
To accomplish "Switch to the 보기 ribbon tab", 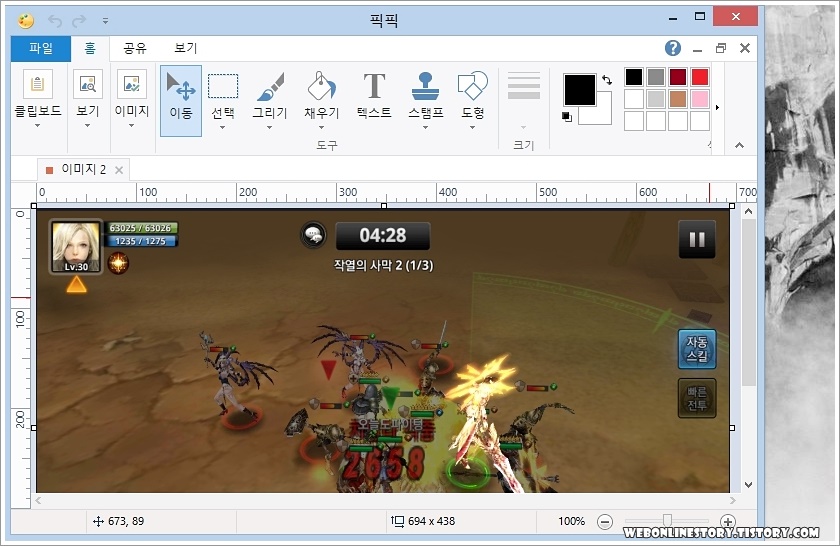I will 185,49.
